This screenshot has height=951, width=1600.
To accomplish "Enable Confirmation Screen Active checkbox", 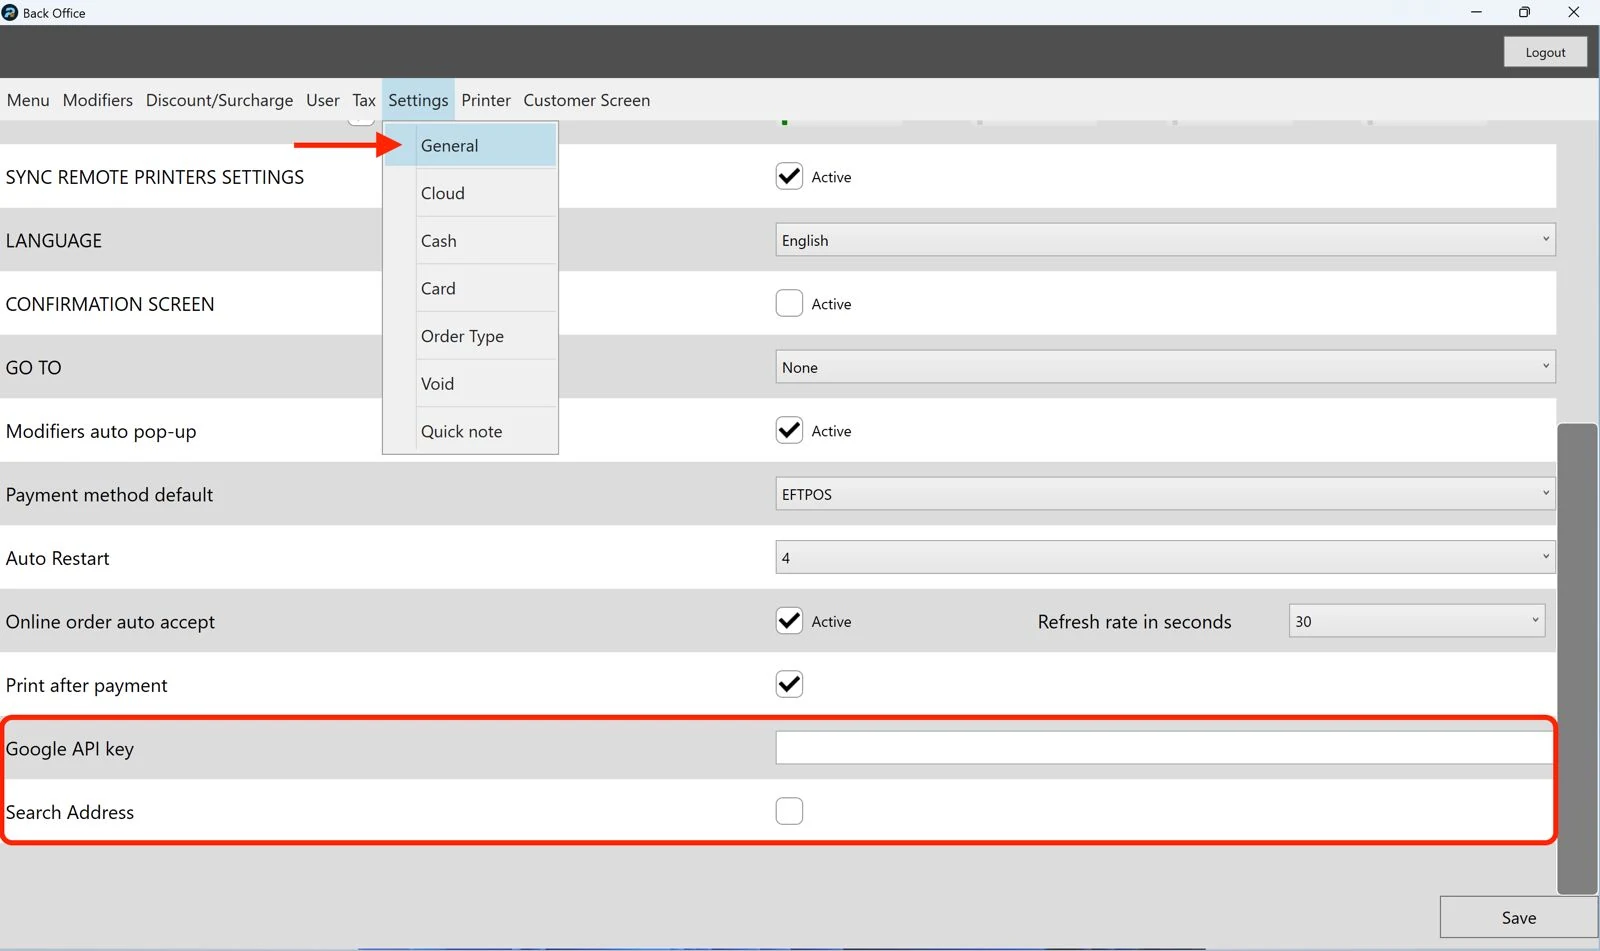I will click(789, 304).
